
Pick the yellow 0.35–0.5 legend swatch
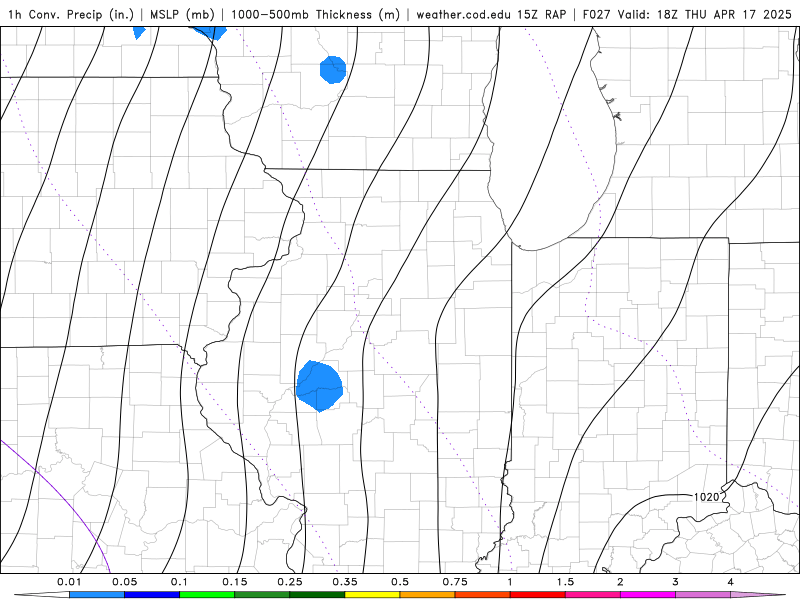click(372, 595)
